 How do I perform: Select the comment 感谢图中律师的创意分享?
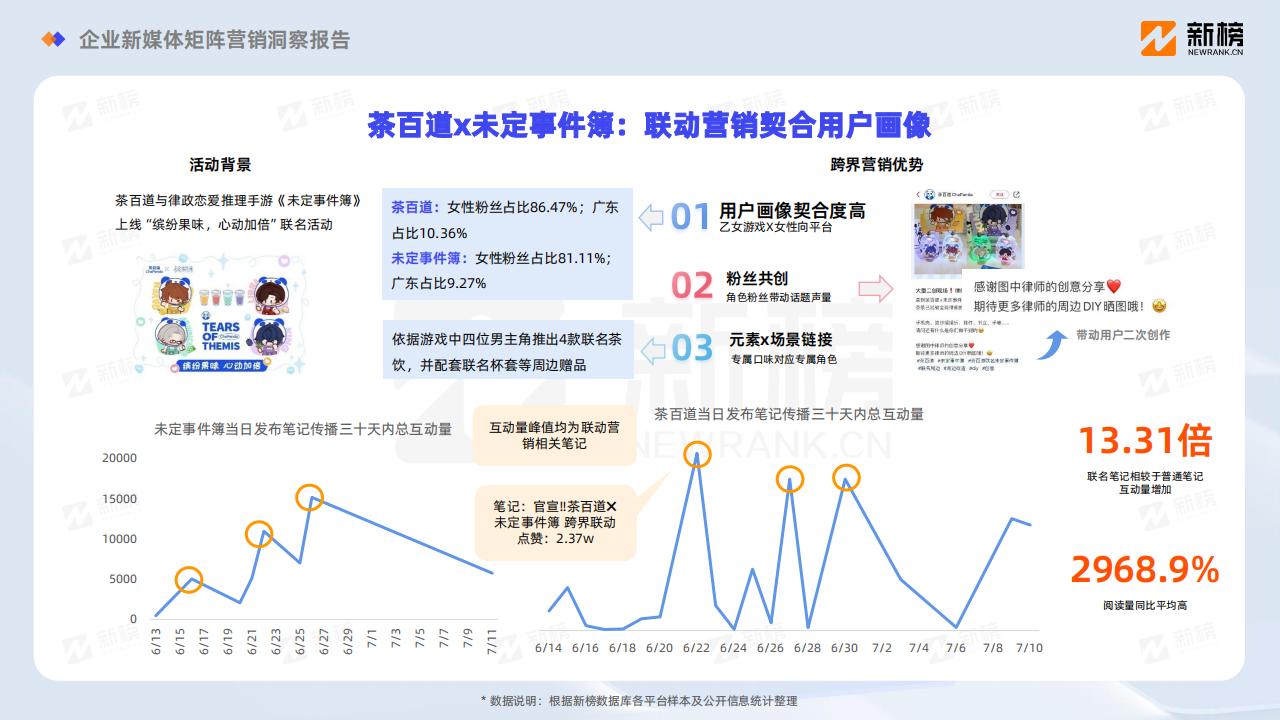(x=1047, y=286)
